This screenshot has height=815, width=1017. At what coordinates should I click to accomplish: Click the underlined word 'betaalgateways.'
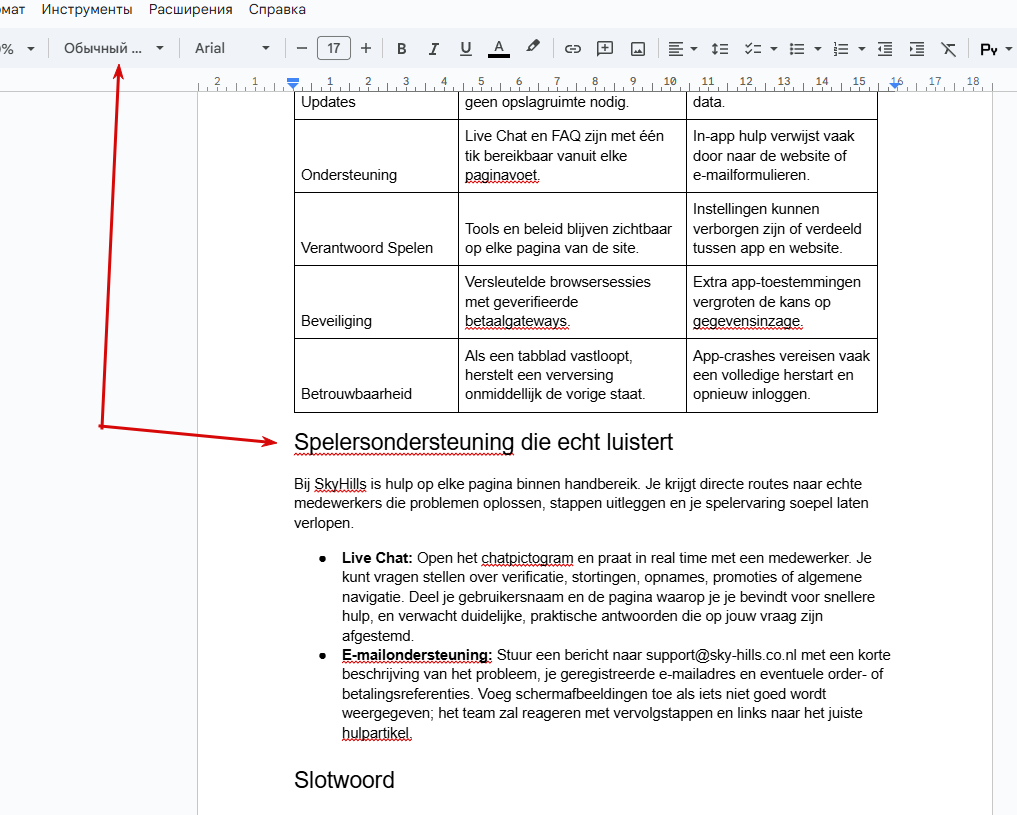click(x=517, y=321)
